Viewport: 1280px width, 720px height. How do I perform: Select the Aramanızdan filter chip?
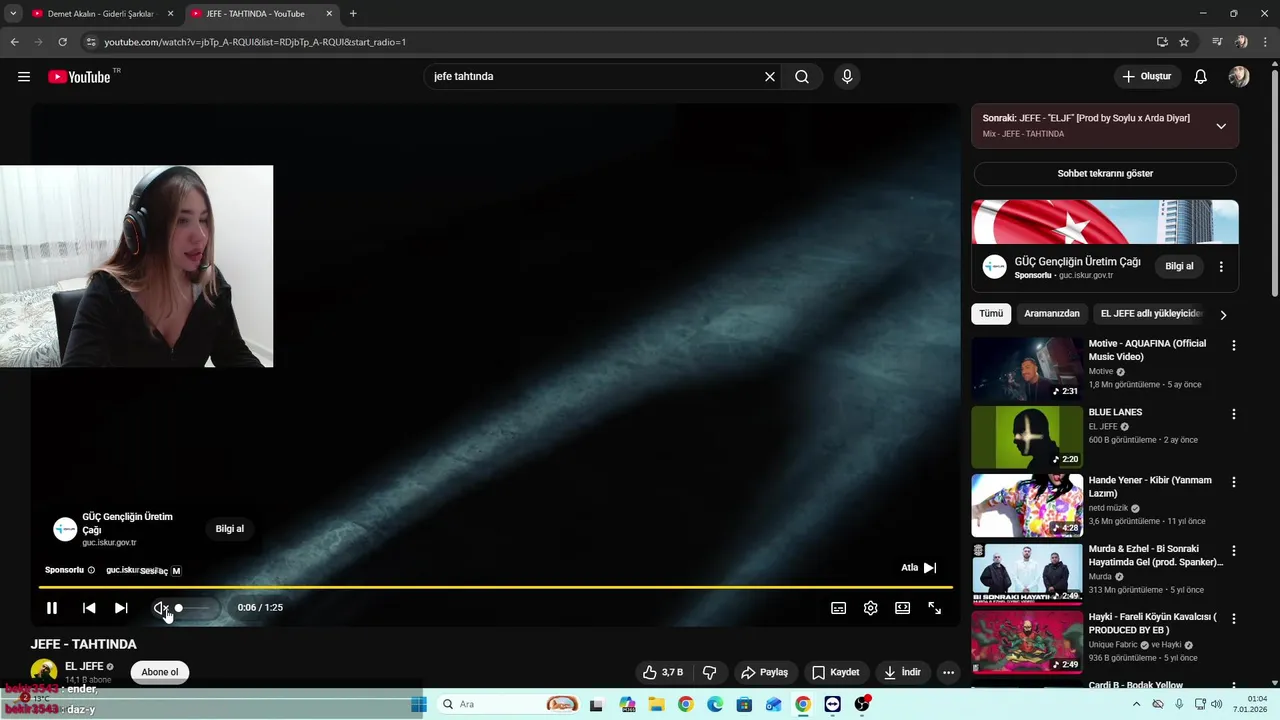click(x=1052, y=314)
